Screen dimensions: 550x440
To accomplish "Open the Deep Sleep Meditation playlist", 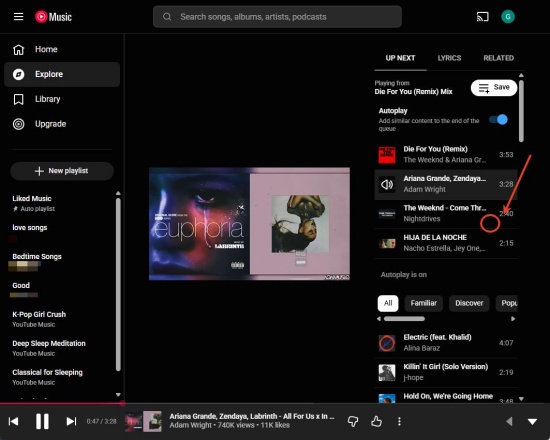I will click(61, 348).
